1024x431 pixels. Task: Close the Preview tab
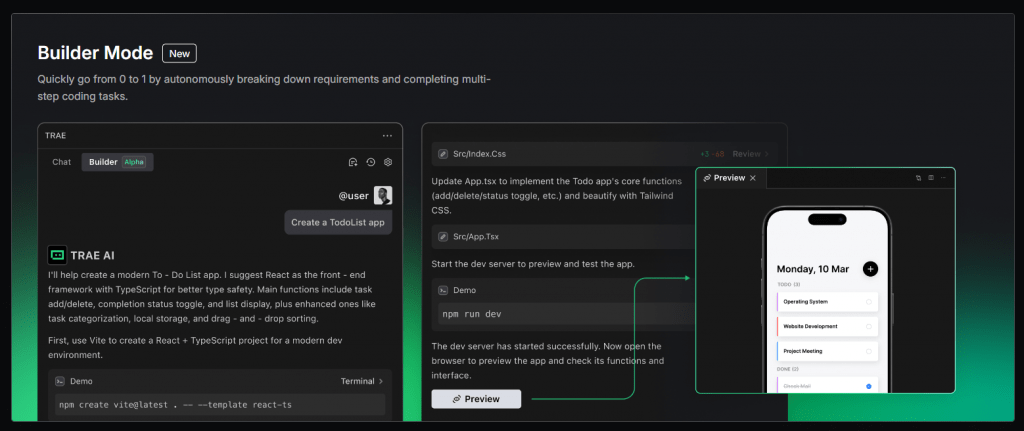pyautogui.click(x=752, y=178)
